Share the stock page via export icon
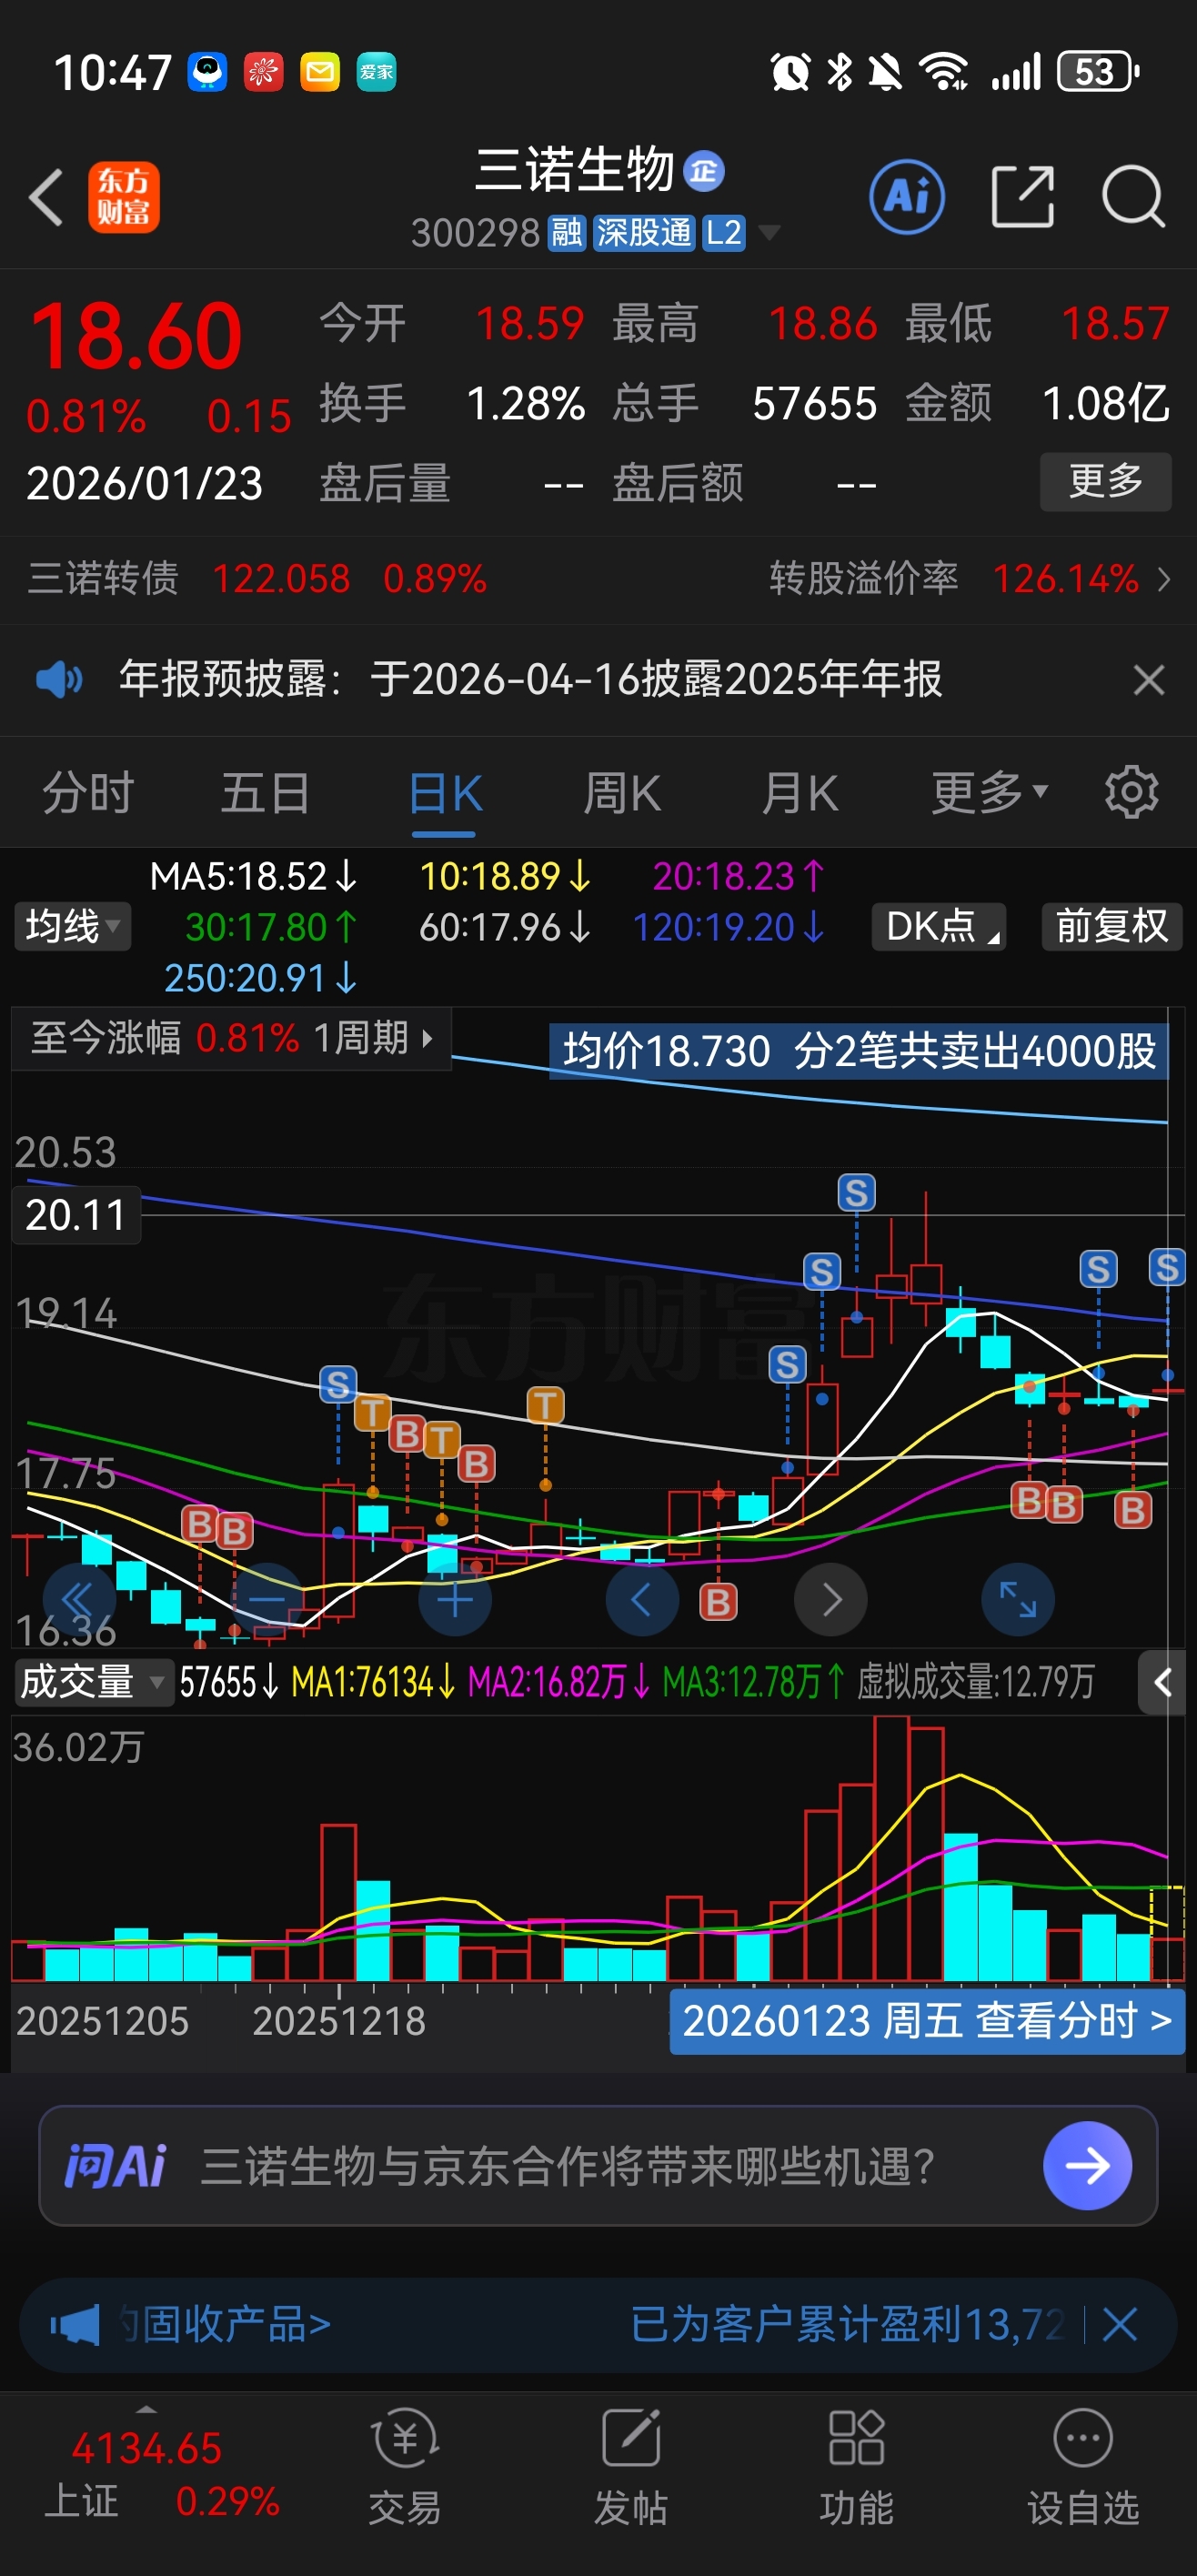 pyautogui.click(x=1022, y=196)
